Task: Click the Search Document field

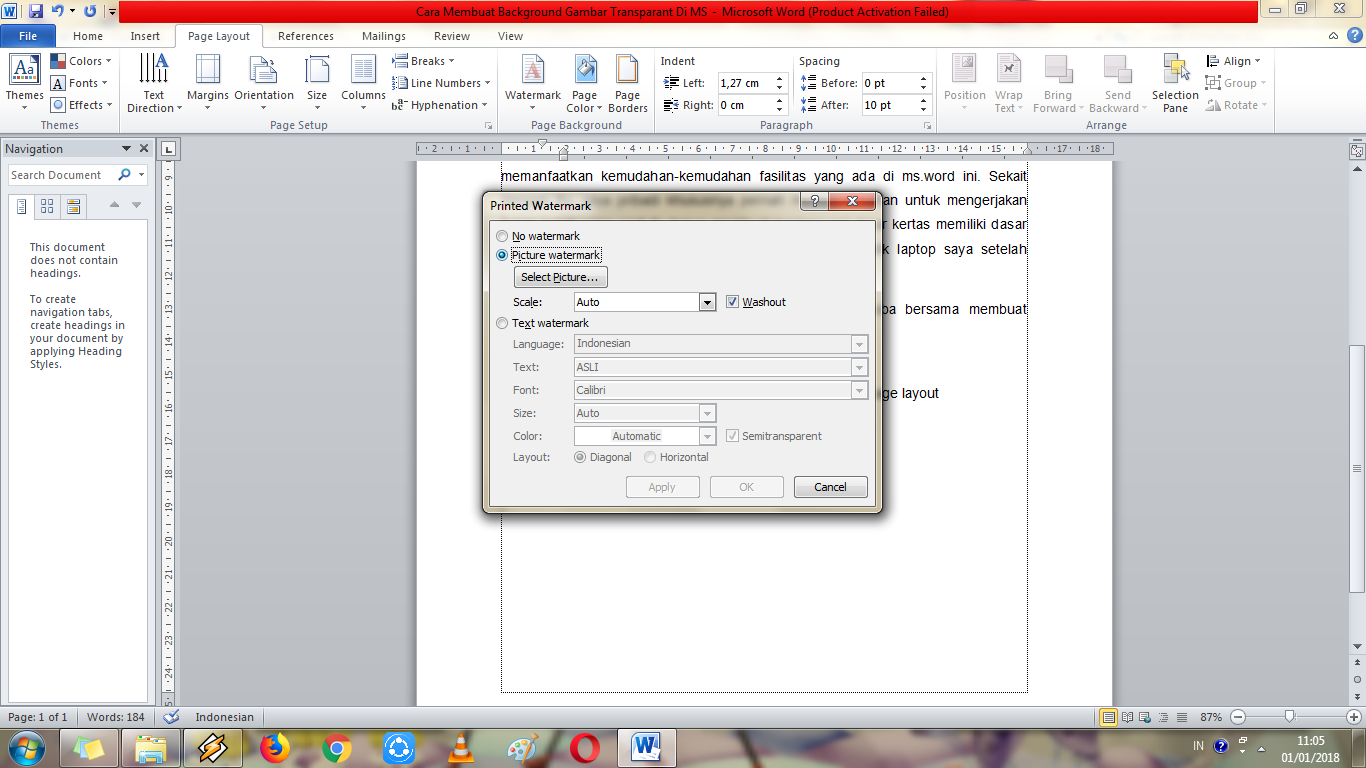Action: coord(62,175)
